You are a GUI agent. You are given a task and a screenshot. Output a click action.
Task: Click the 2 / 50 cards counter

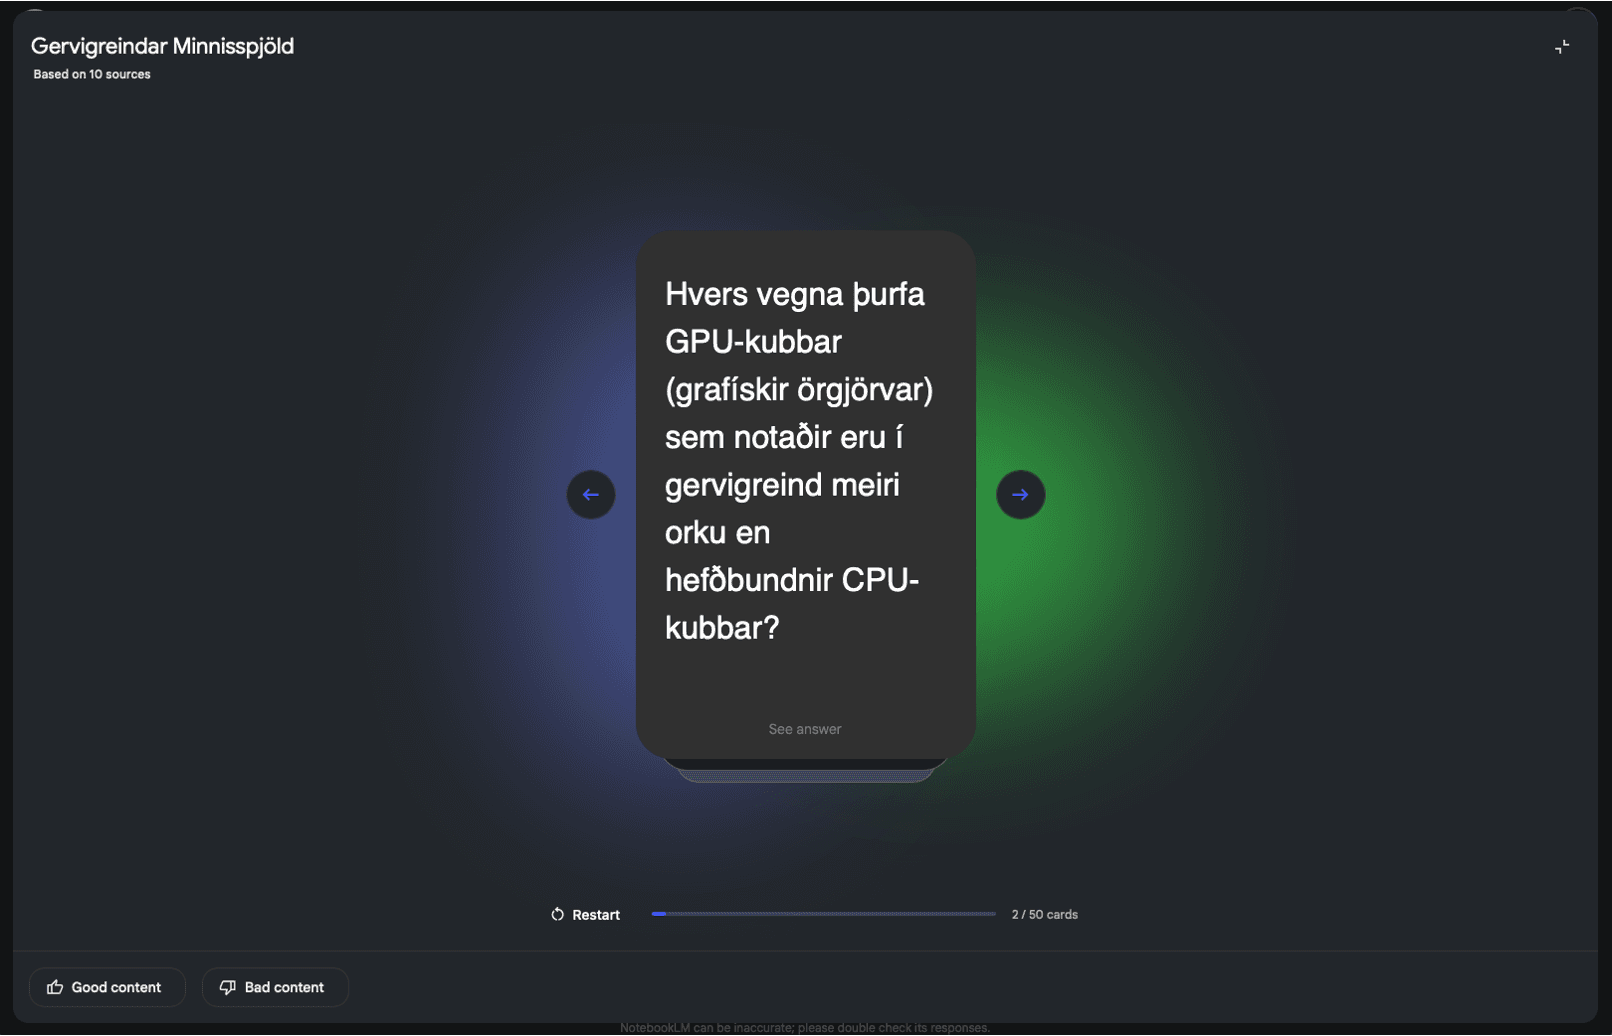click(x=1044, y=913)
